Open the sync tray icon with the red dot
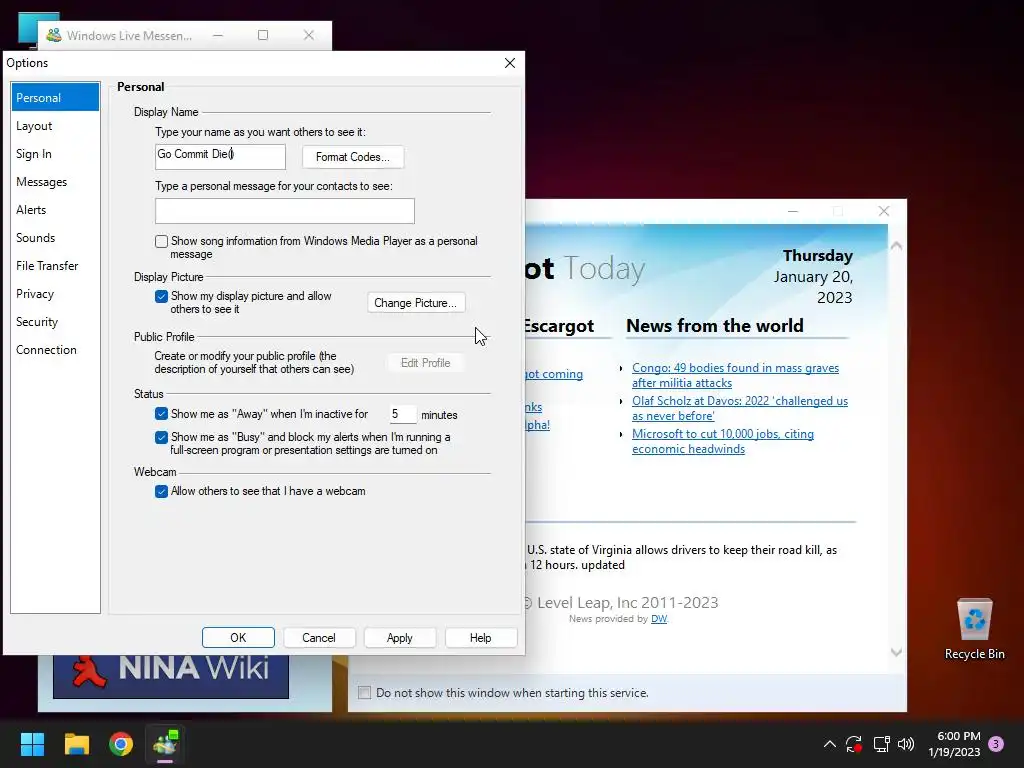The image size is (1024, 768). pos(854,744)
